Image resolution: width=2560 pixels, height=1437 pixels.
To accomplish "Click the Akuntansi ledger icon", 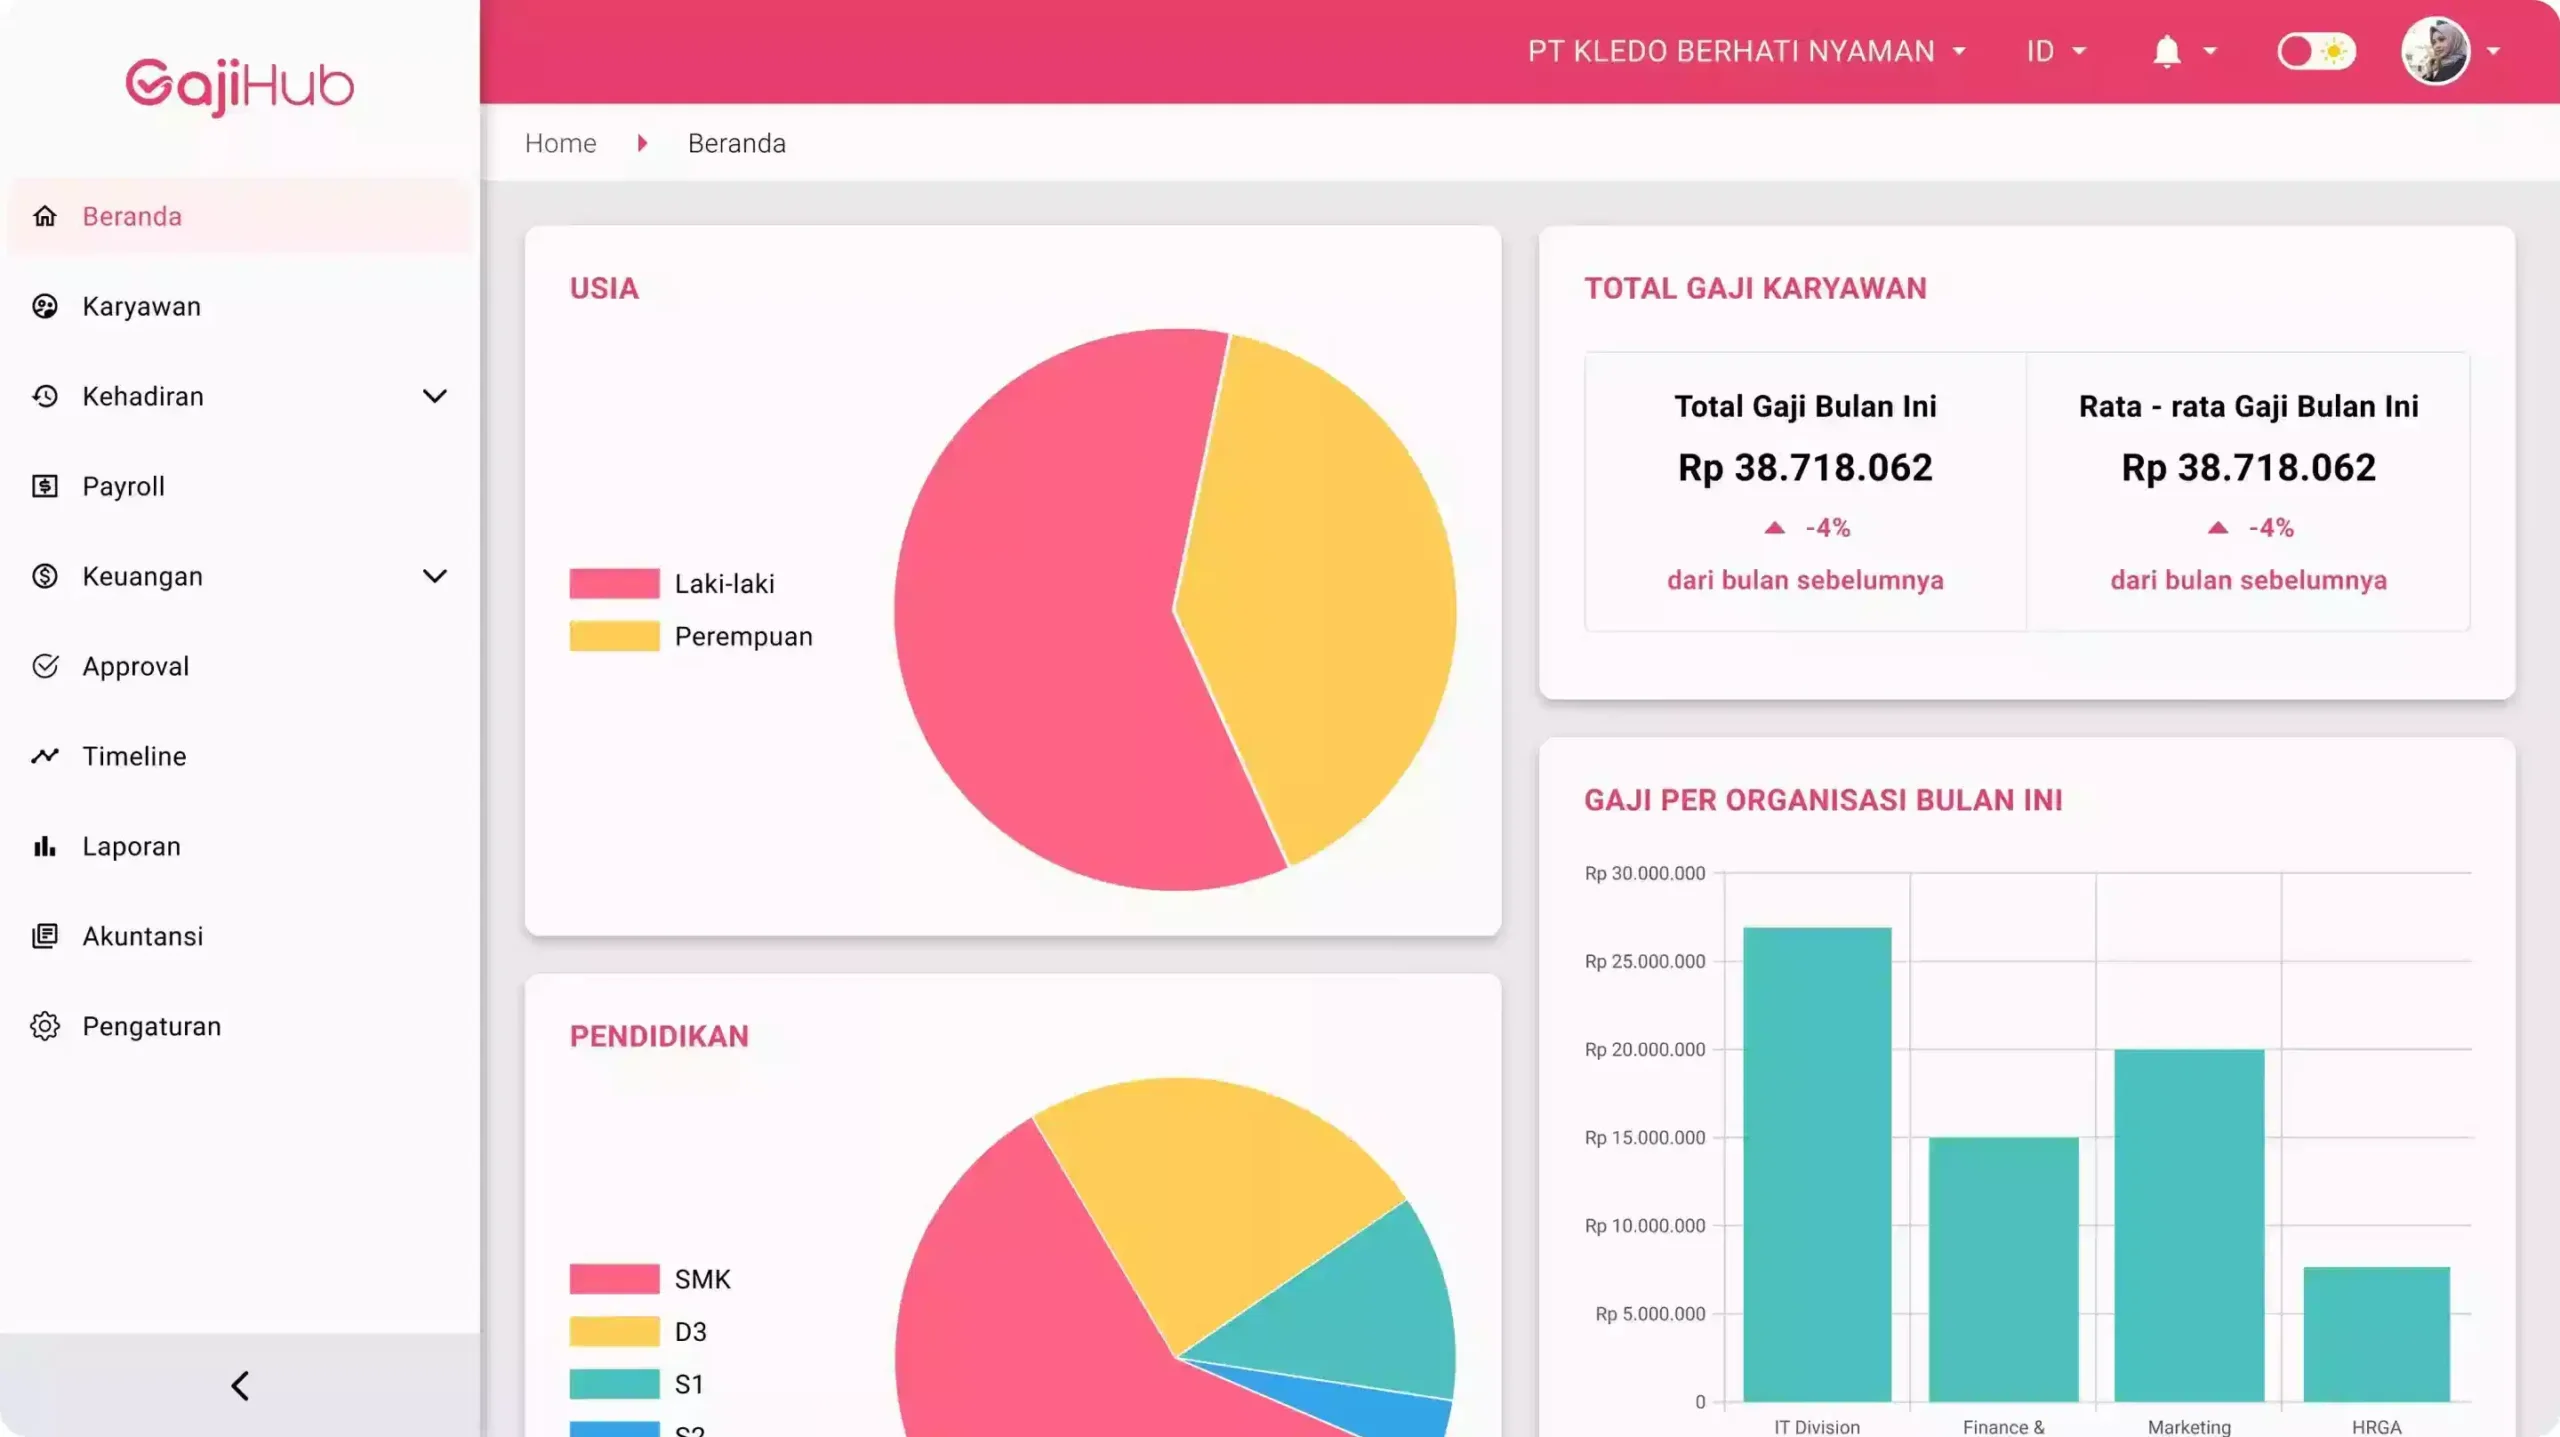I will click(45, 936).
